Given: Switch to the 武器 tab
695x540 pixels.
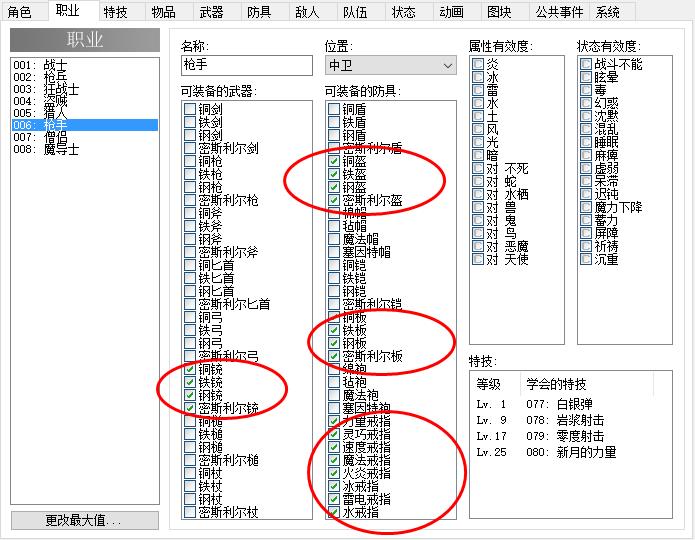Looking at the screenshot, I should 211,12.
